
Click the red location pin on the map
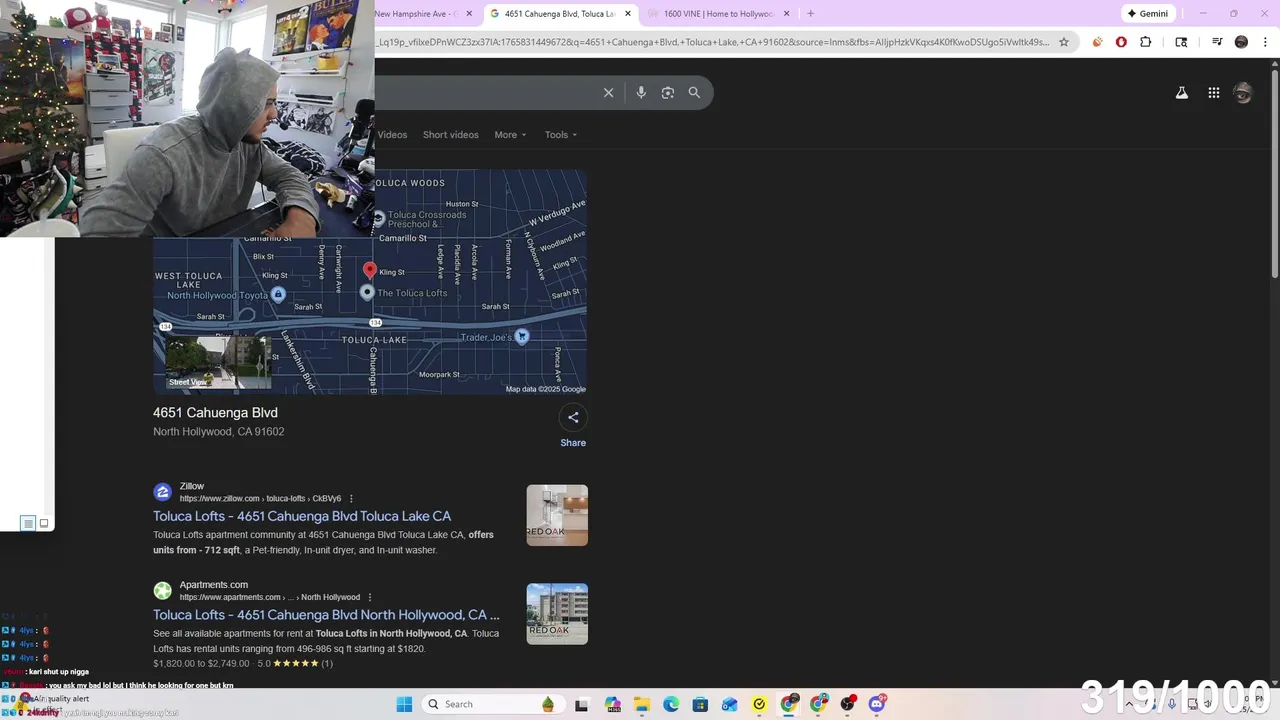[x=370, y=270]
